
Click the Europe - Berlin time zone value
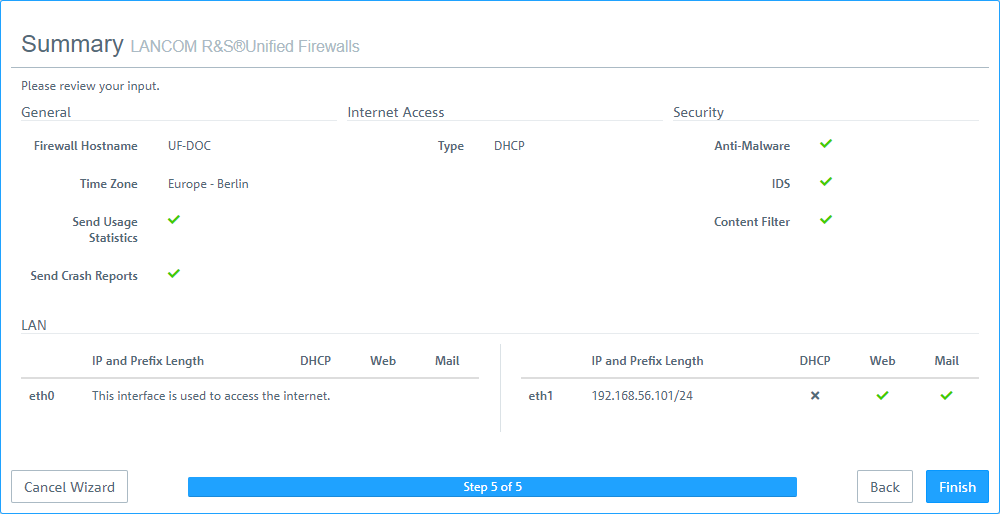[208, 184]
